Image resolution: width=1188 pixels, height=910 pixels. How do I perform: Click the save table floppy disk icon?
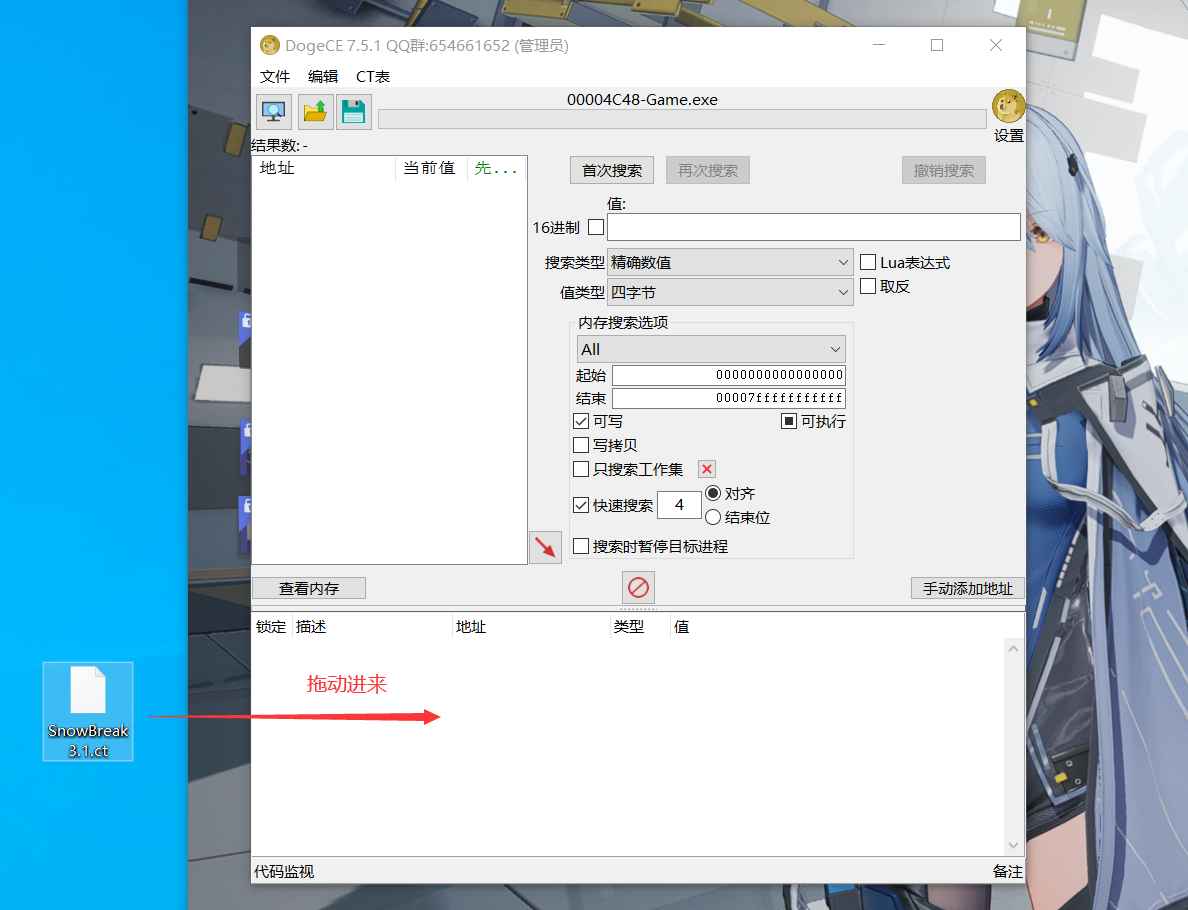(x=354, y=111)
